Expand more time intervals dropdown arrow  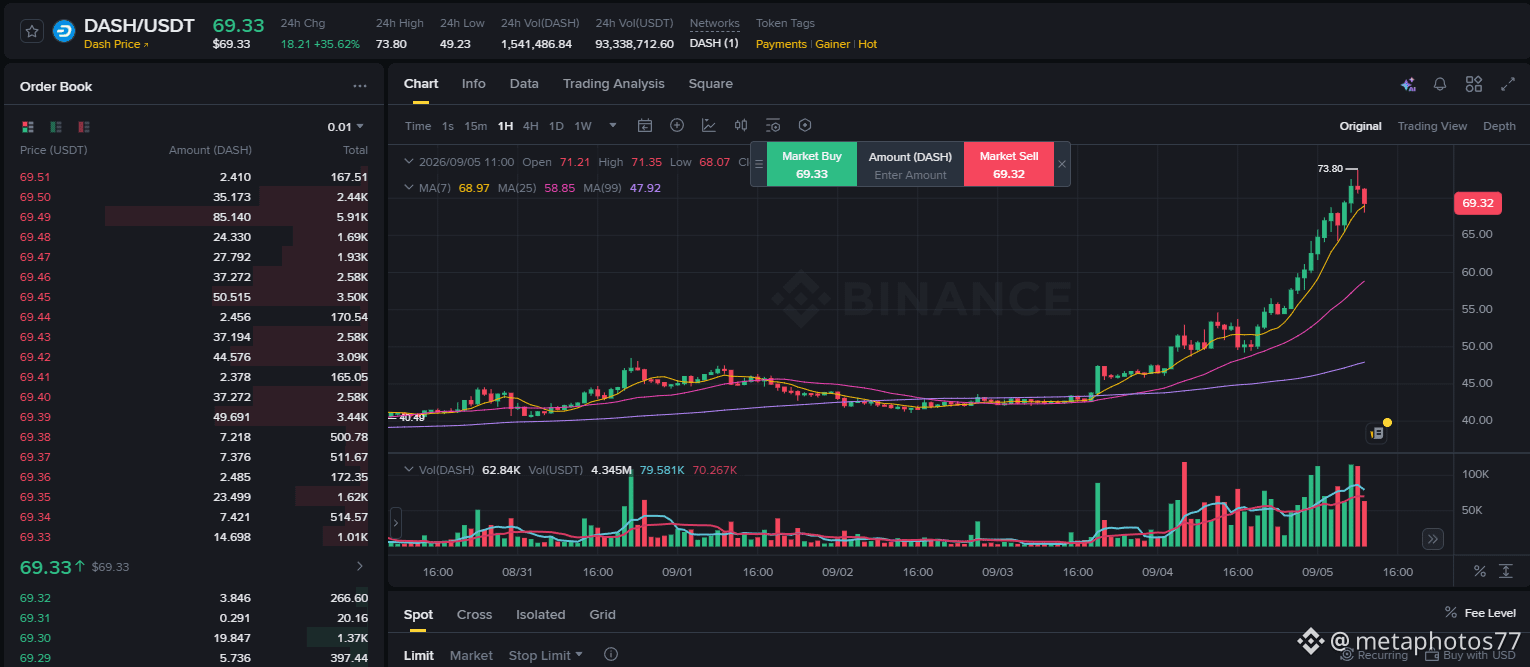pos(613,126)
